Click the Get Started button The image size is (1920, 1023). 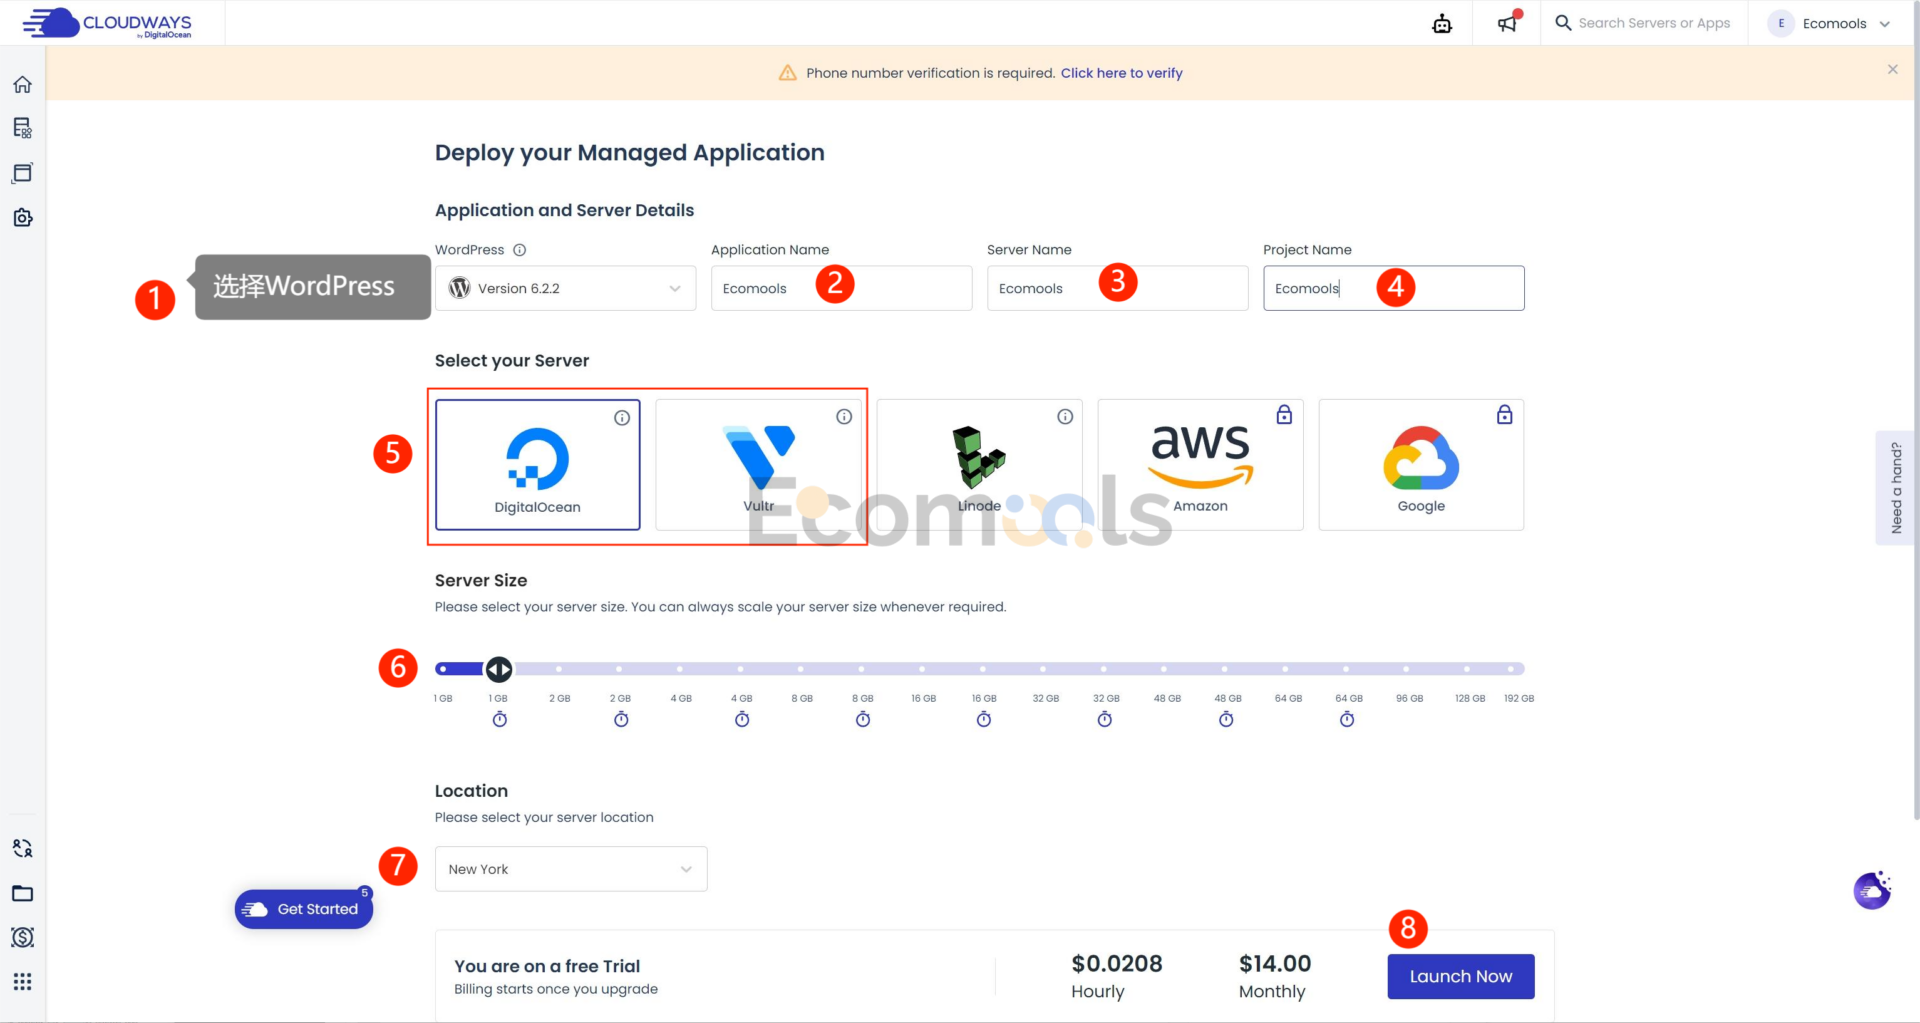[304, 909]
